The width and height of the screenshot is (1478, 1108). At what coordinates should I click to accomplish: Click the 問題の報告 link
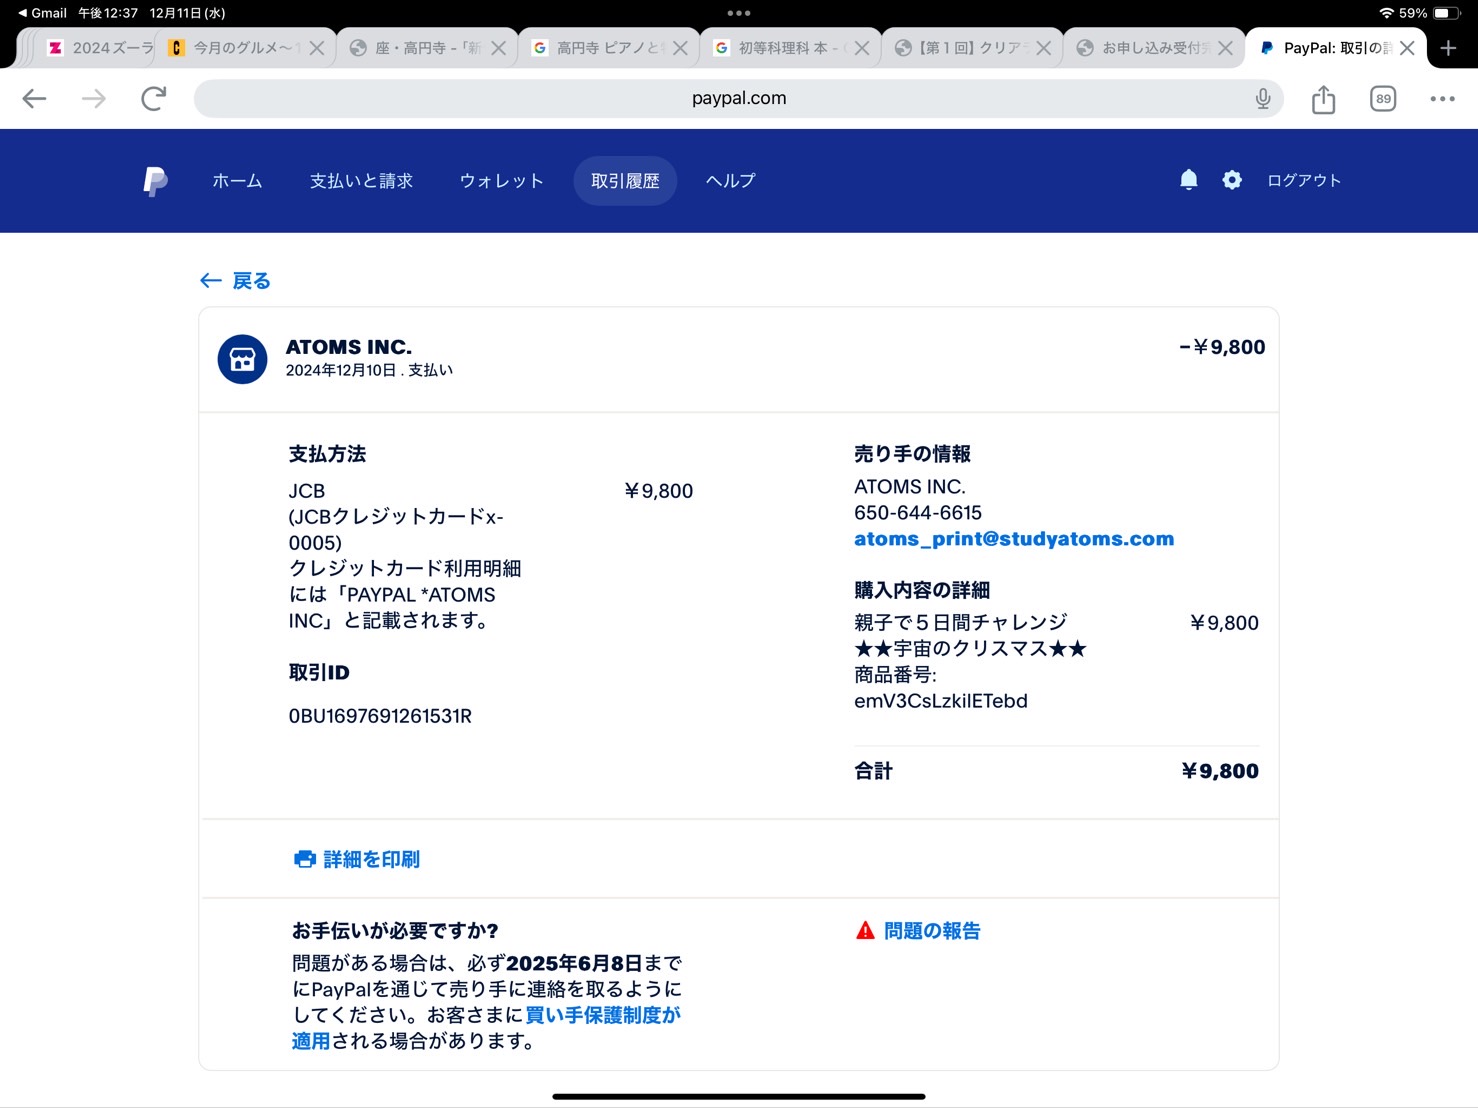pos(932,931)
